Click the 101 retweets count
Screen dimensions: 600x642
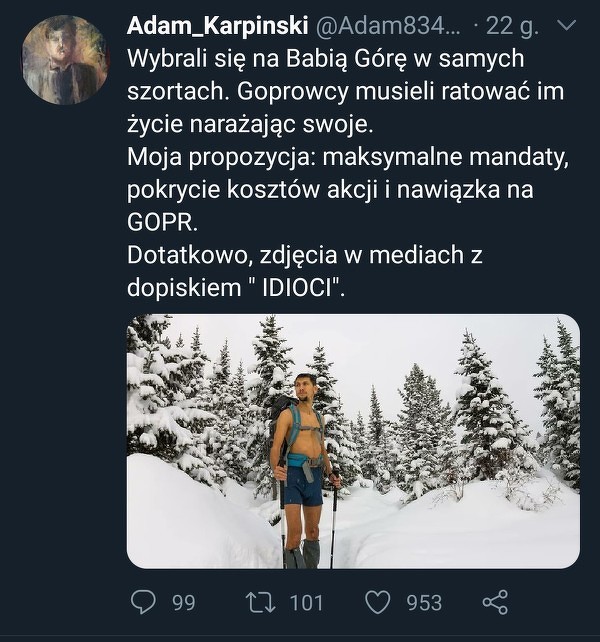point(306,602)
